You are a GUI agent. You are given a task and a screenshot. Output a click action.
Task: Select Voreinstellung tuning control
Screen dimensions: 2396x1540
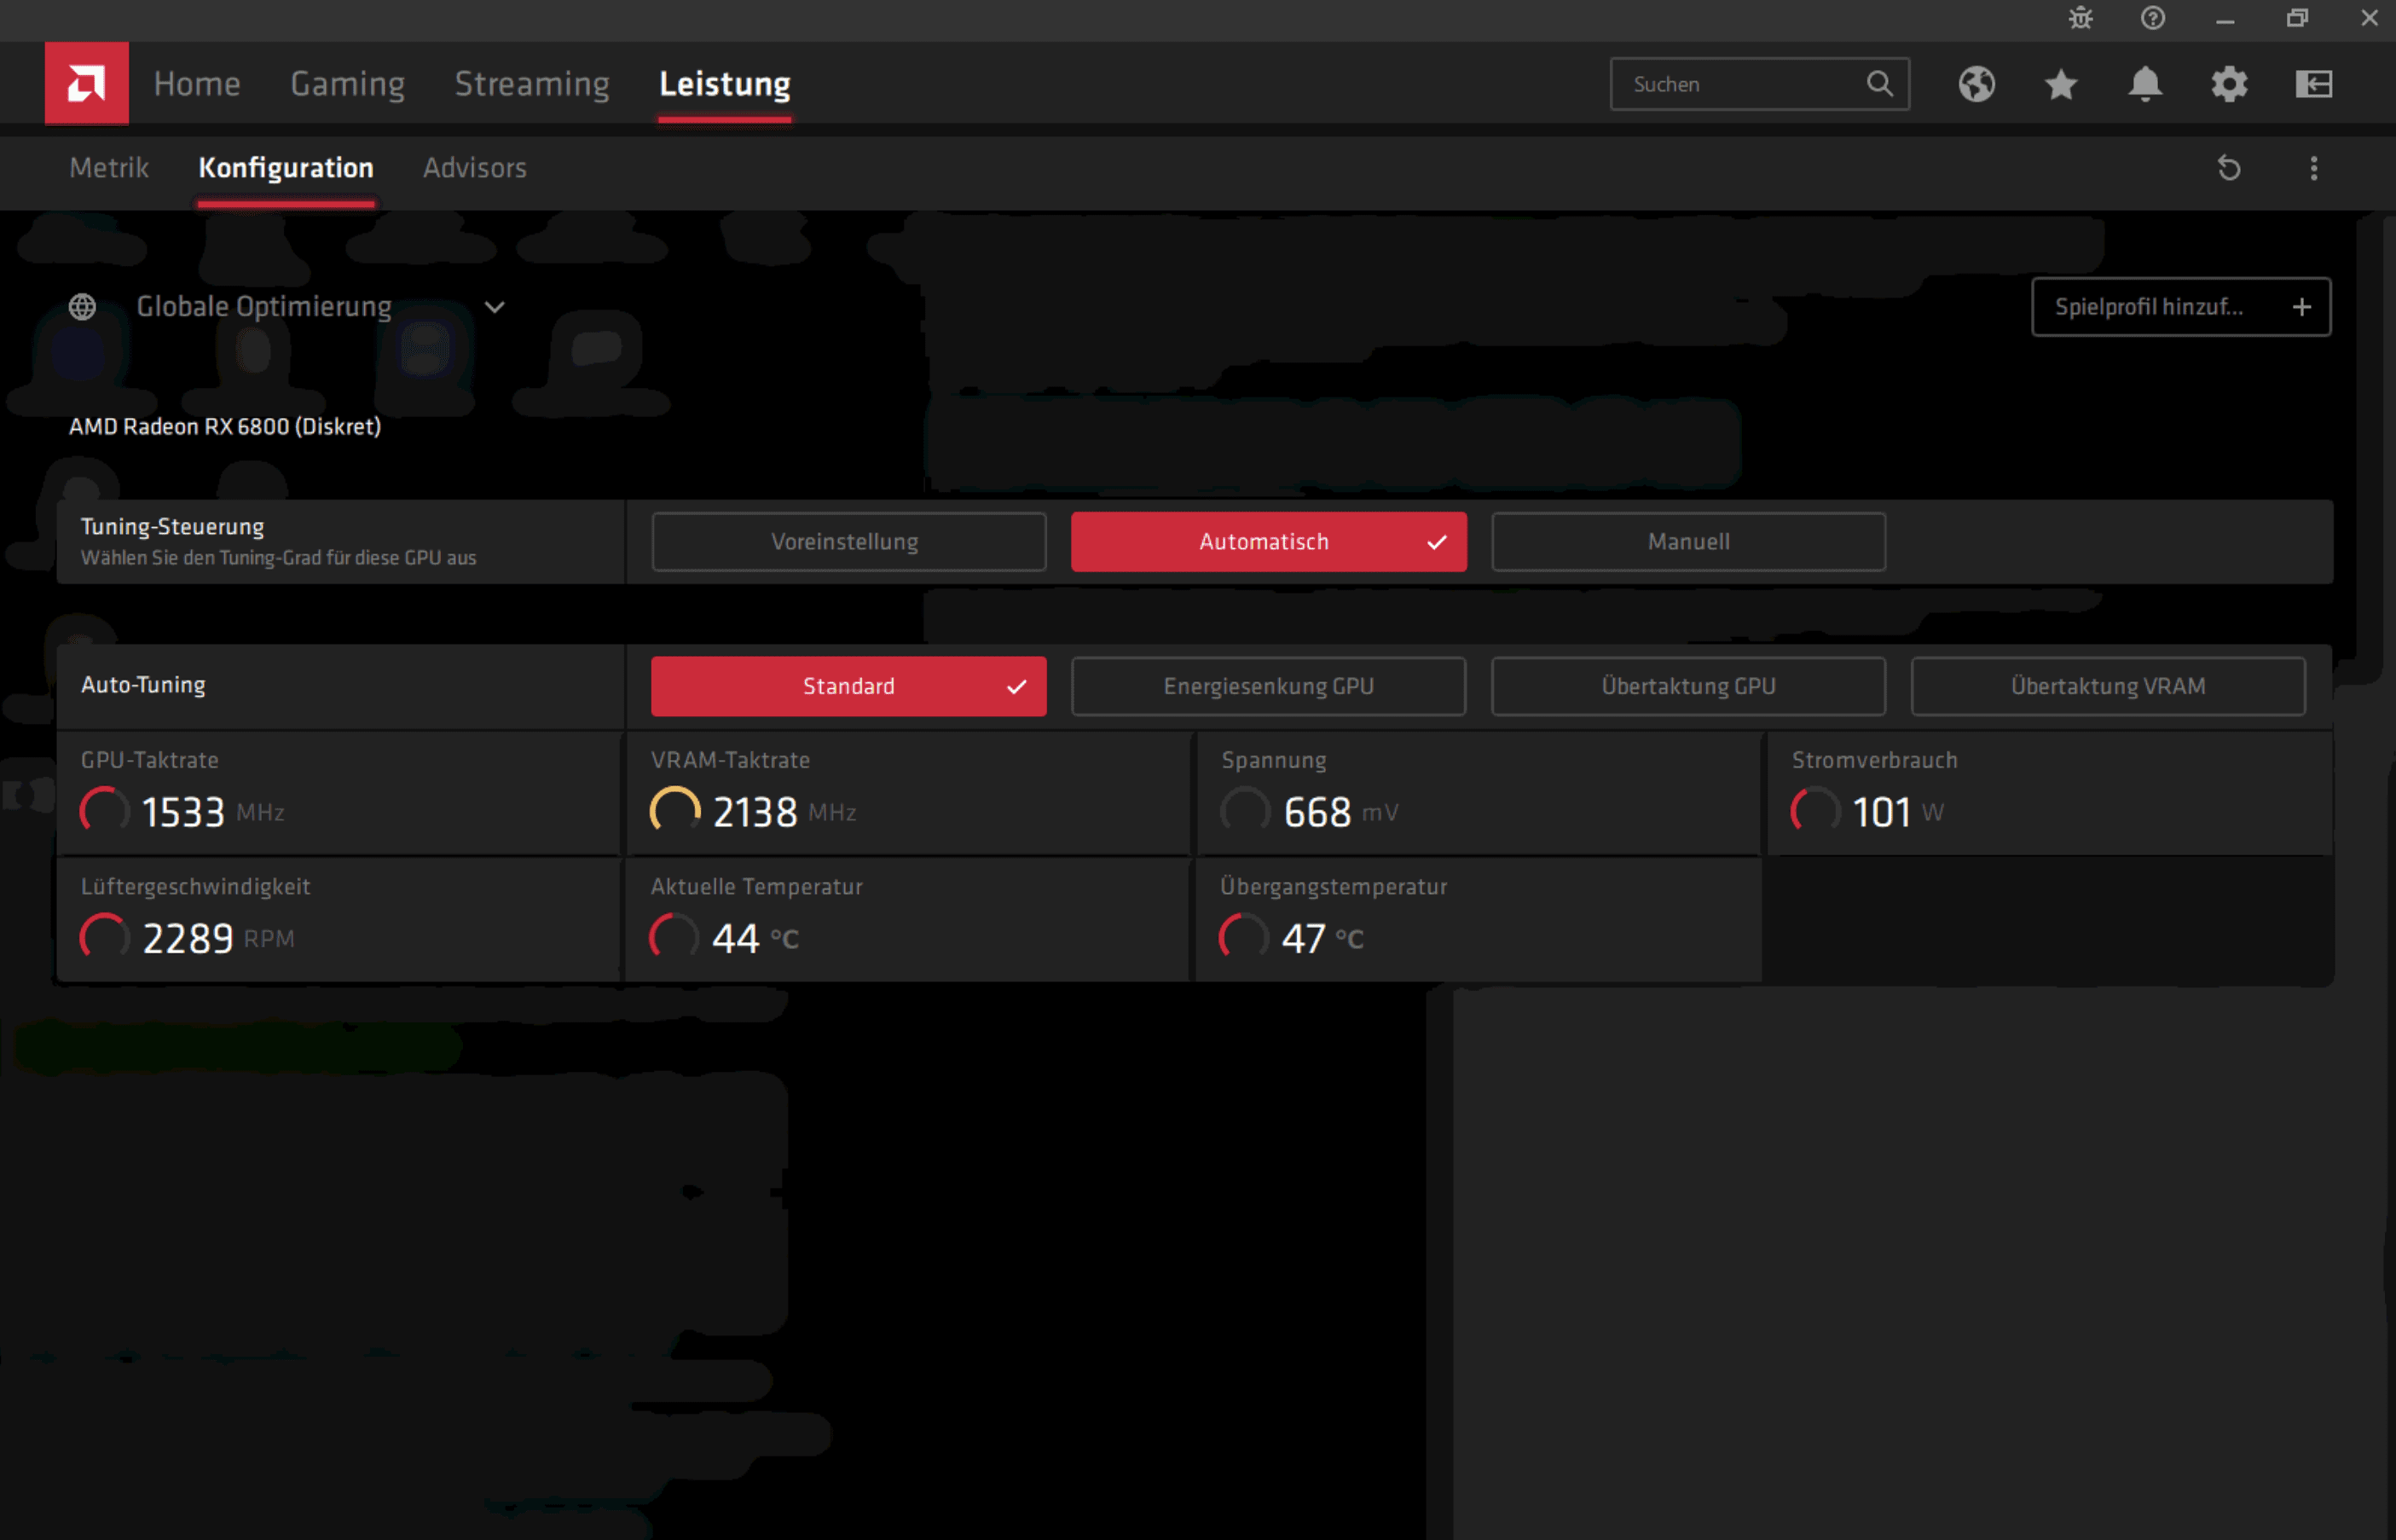tap(848, 542)
